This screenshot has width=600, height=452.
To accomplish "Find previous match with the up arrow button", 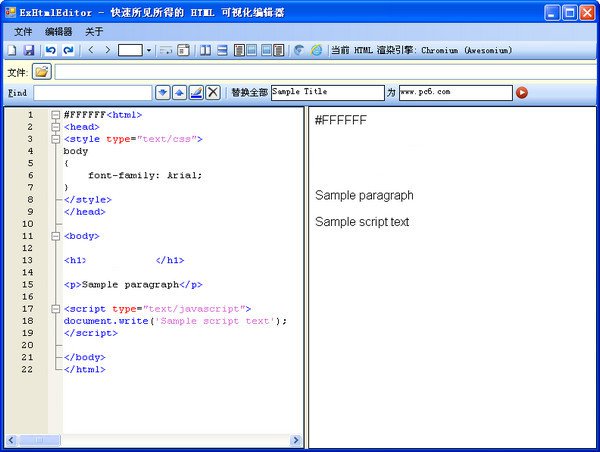I will pyautogui.click(x=179, y=93).
